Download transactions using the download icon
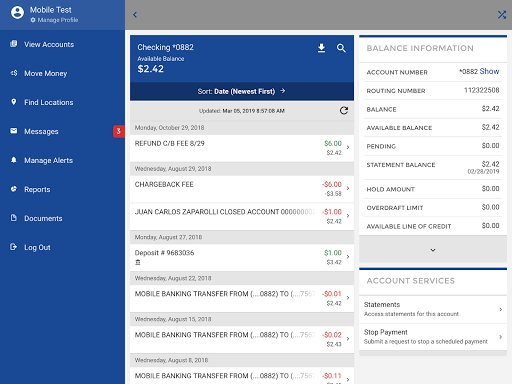Screen dimensions: 512x384 coord(321,48)
